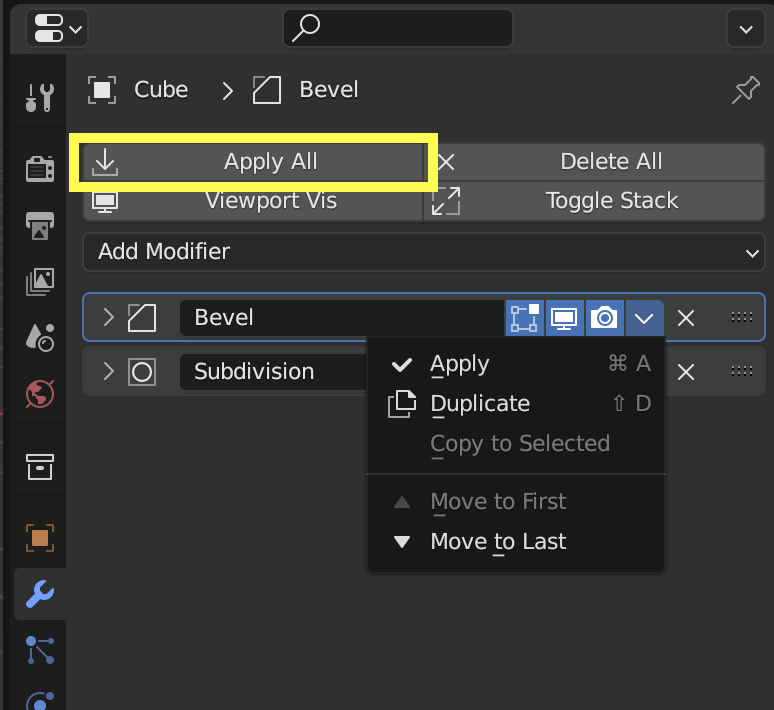The height and width of the screenshot is (710, 774).
Task: Click the Bevel breadcrumb text
Action: pos(329,90)
